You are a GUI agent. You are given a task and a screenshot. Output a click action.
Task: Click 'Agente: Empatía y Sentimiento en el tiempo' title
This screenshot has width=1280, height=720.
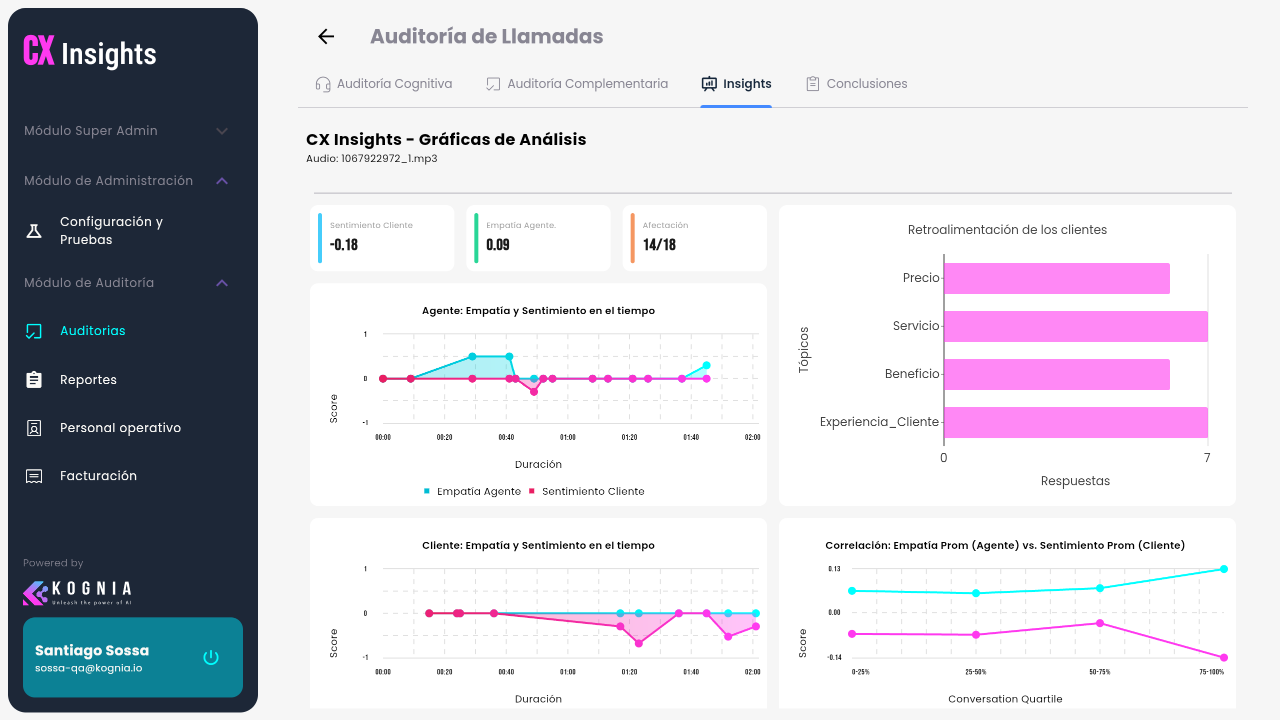tap(538, 311)
